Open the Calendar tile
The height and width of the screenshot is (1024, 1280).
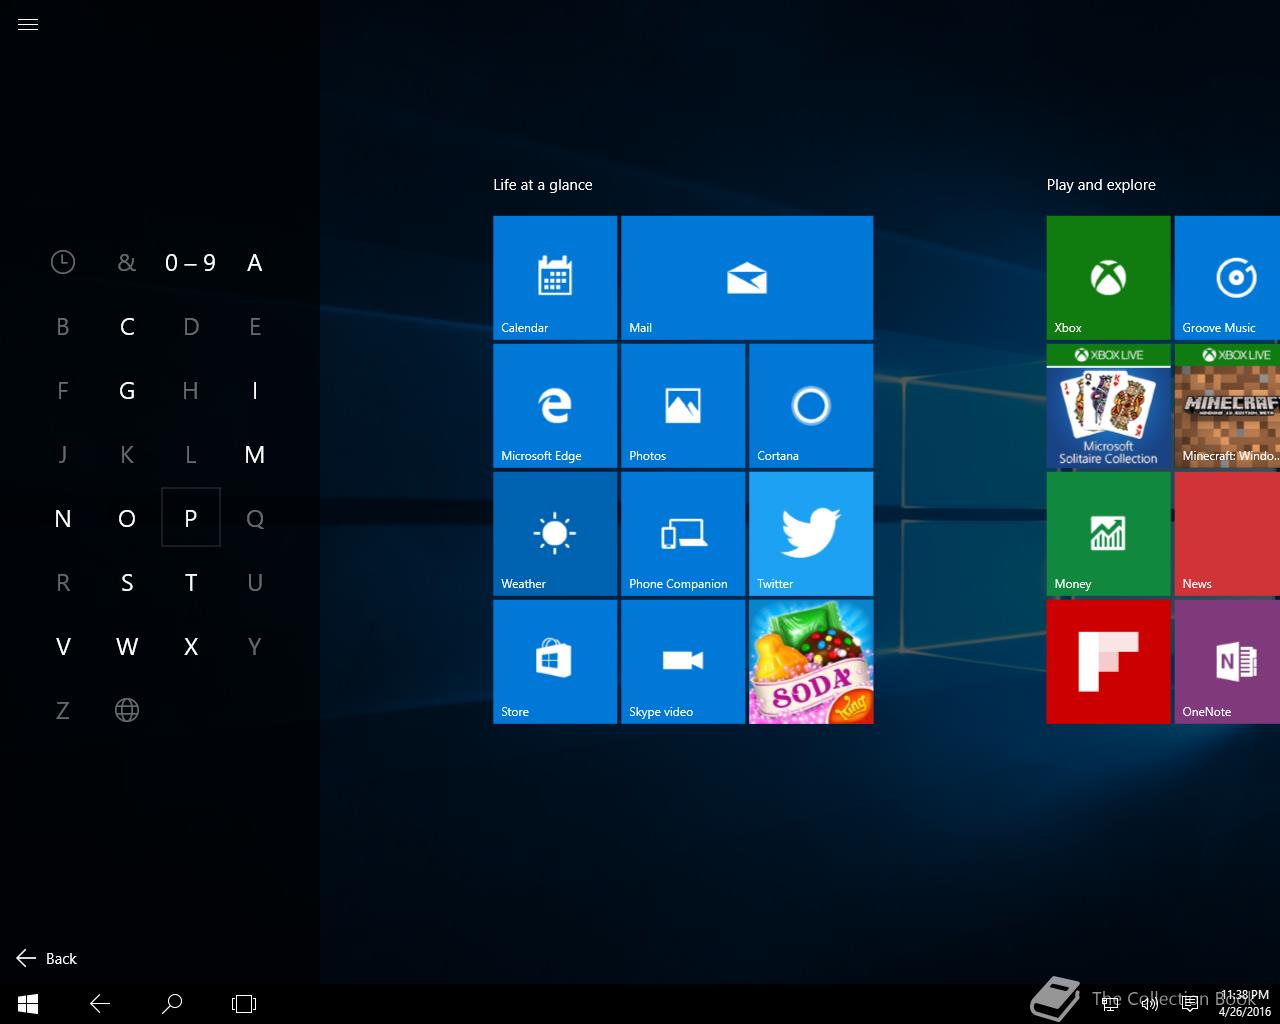coord(555,278)
